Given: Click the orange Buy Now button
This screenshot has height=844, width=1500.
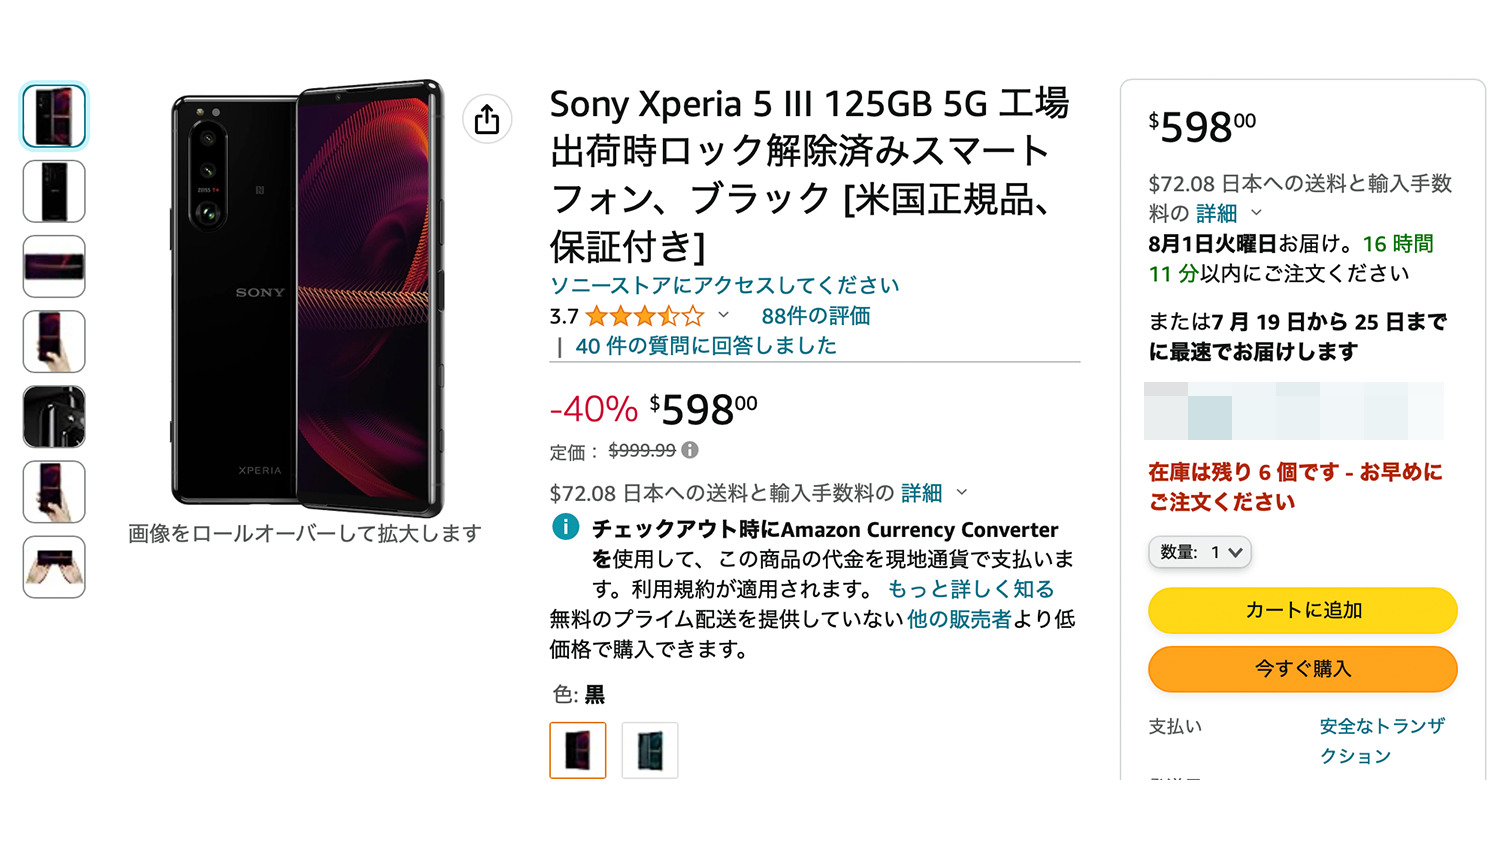Looking at the screenshot, I should coord(1302,669).
